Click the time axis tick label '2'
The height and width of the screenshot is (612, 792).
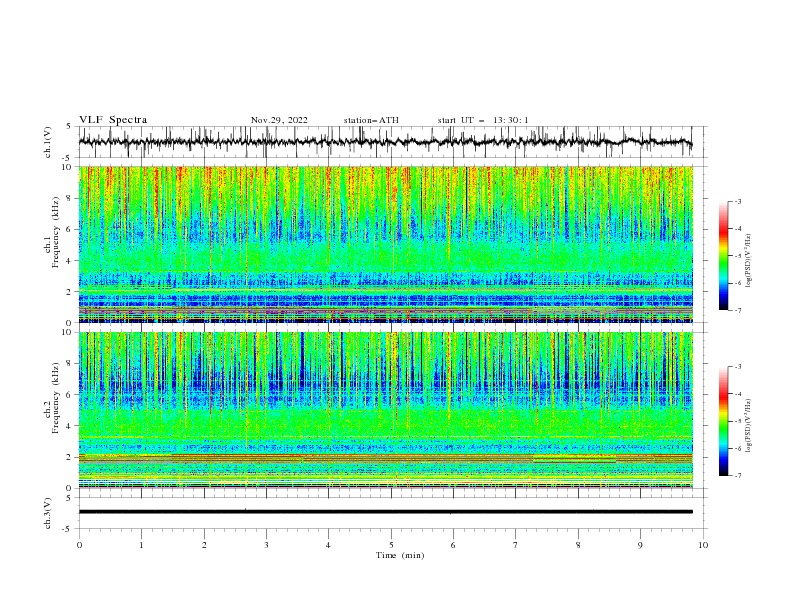click(204, 545)
